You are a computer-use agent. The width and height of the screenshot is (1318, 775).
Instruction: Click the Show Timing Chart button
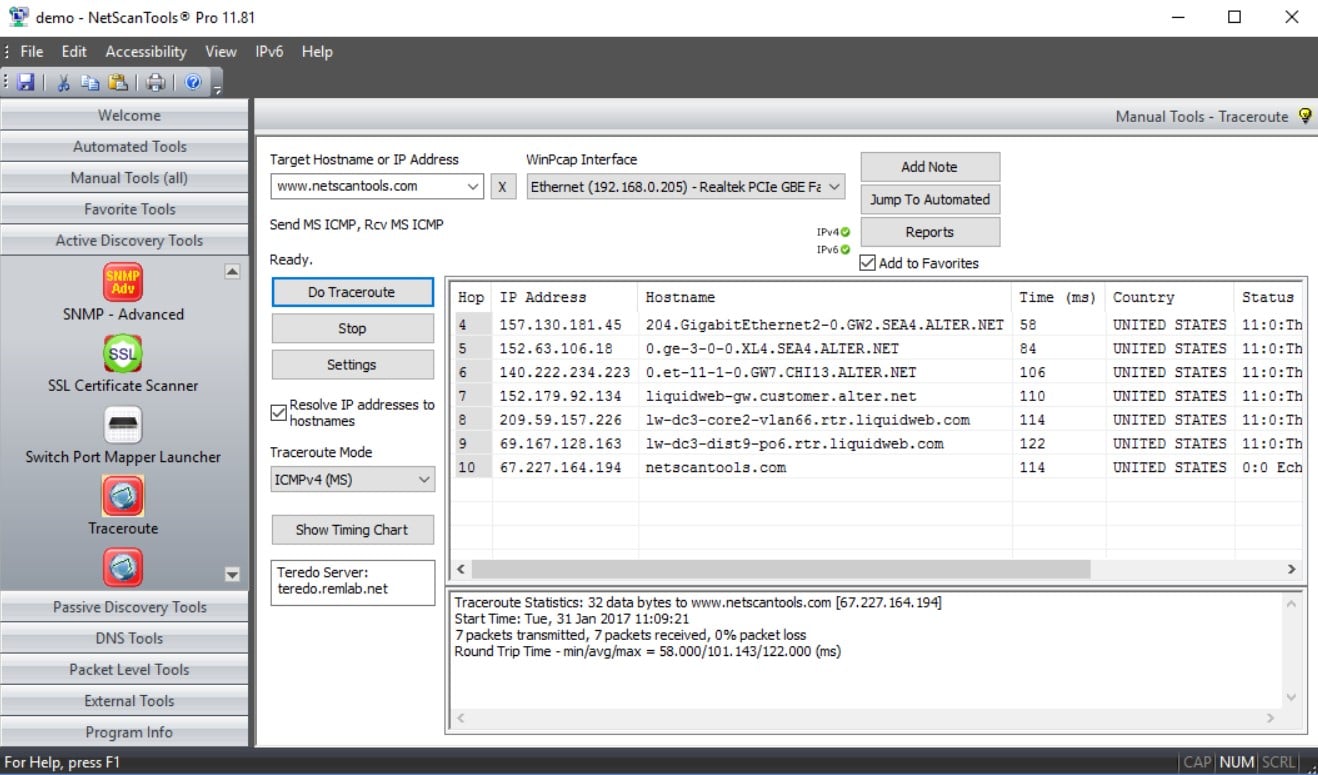352,530
